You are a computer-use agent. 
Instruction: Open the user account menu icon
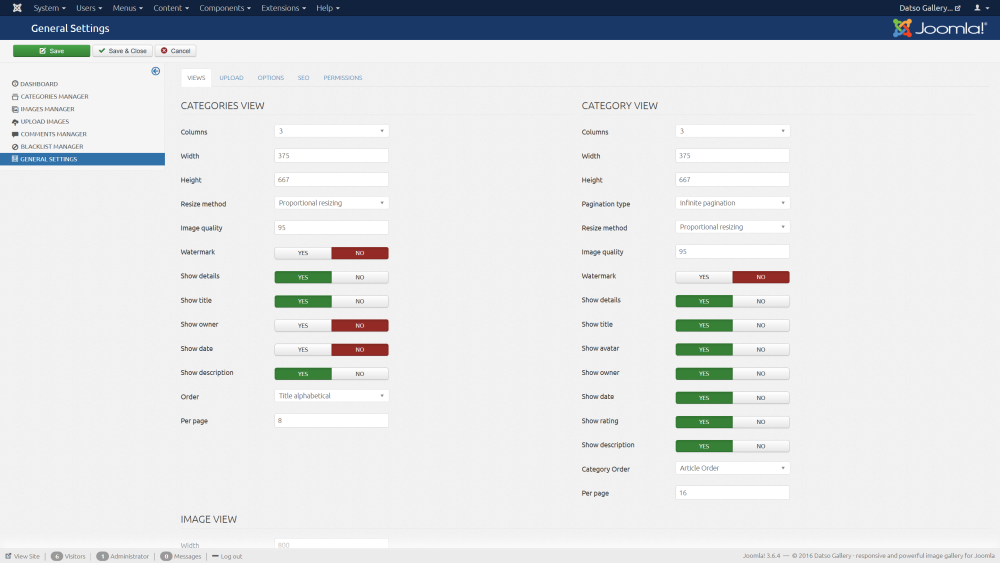(979, 8)
